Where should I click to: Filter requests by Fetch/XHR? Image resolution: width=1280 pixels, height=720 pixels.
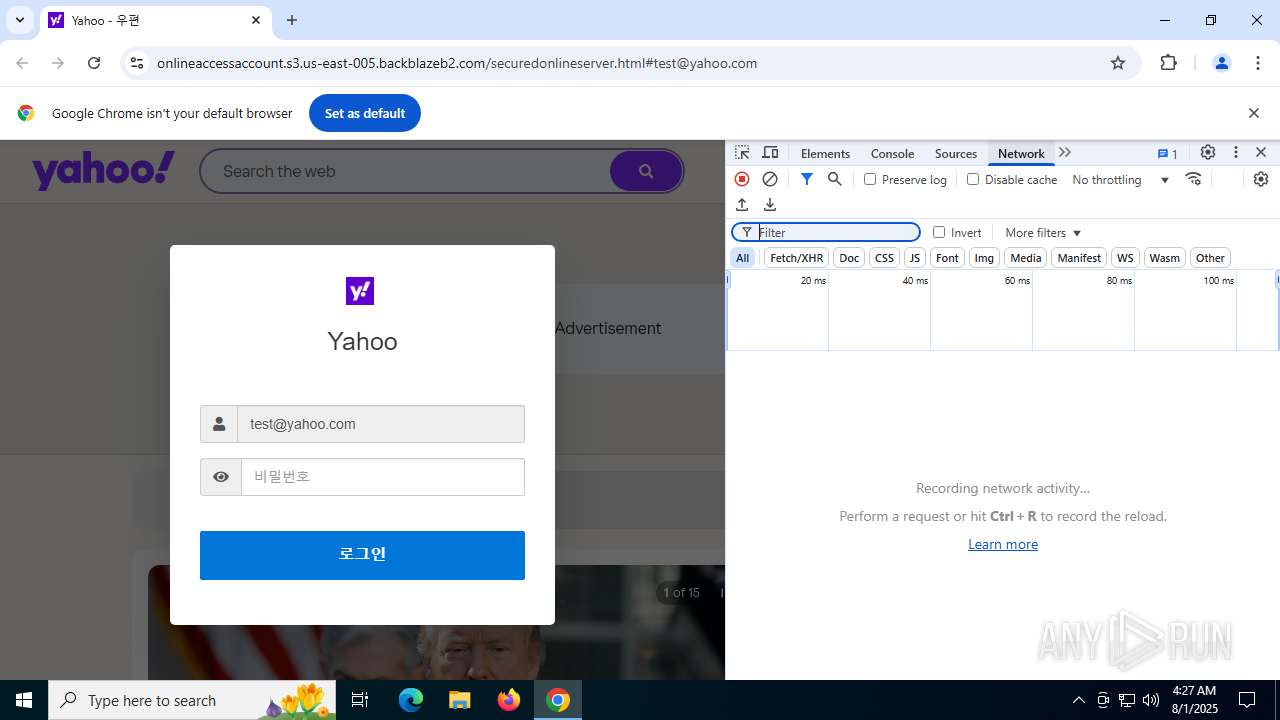797,258
